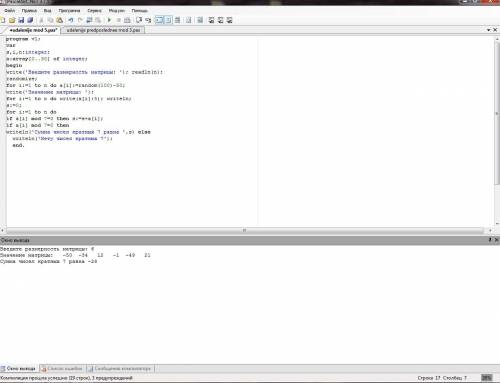
Task: Click the editor scroll-down arrow
Action: click(497, 224)
